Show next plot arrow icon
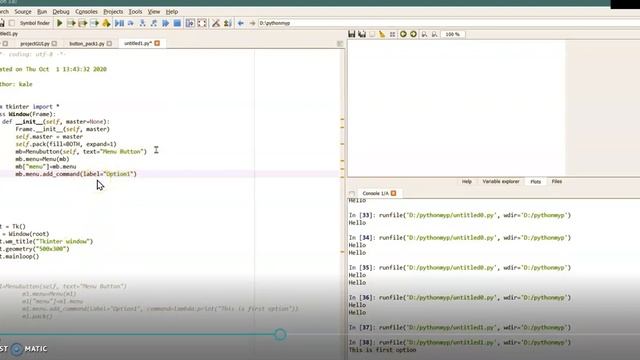640x360 pixels. pos(413,34)
